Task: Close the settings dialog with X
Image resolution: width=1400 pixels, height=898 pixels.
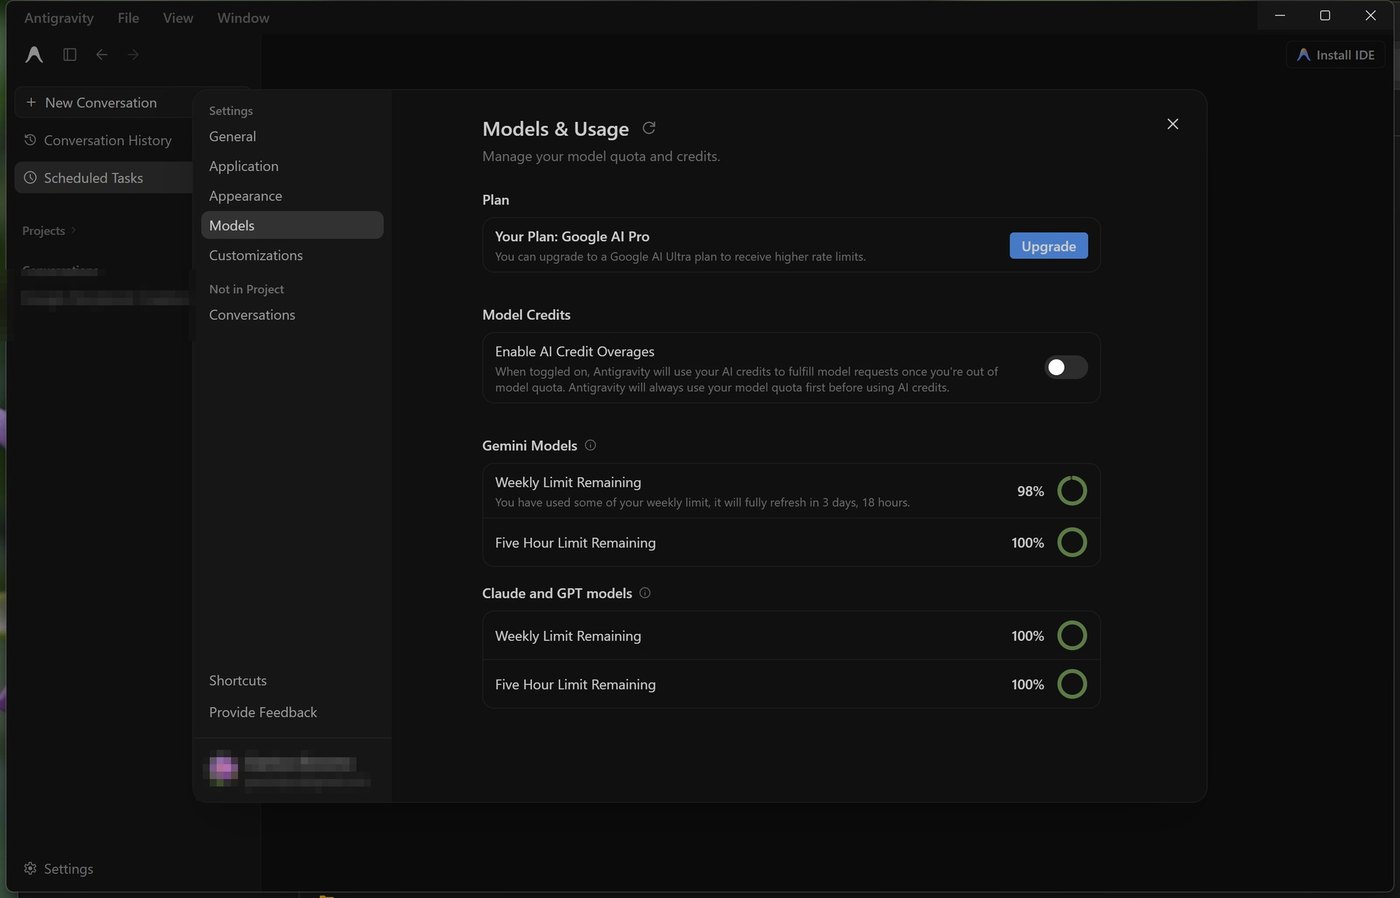Action: point(1173,124)
